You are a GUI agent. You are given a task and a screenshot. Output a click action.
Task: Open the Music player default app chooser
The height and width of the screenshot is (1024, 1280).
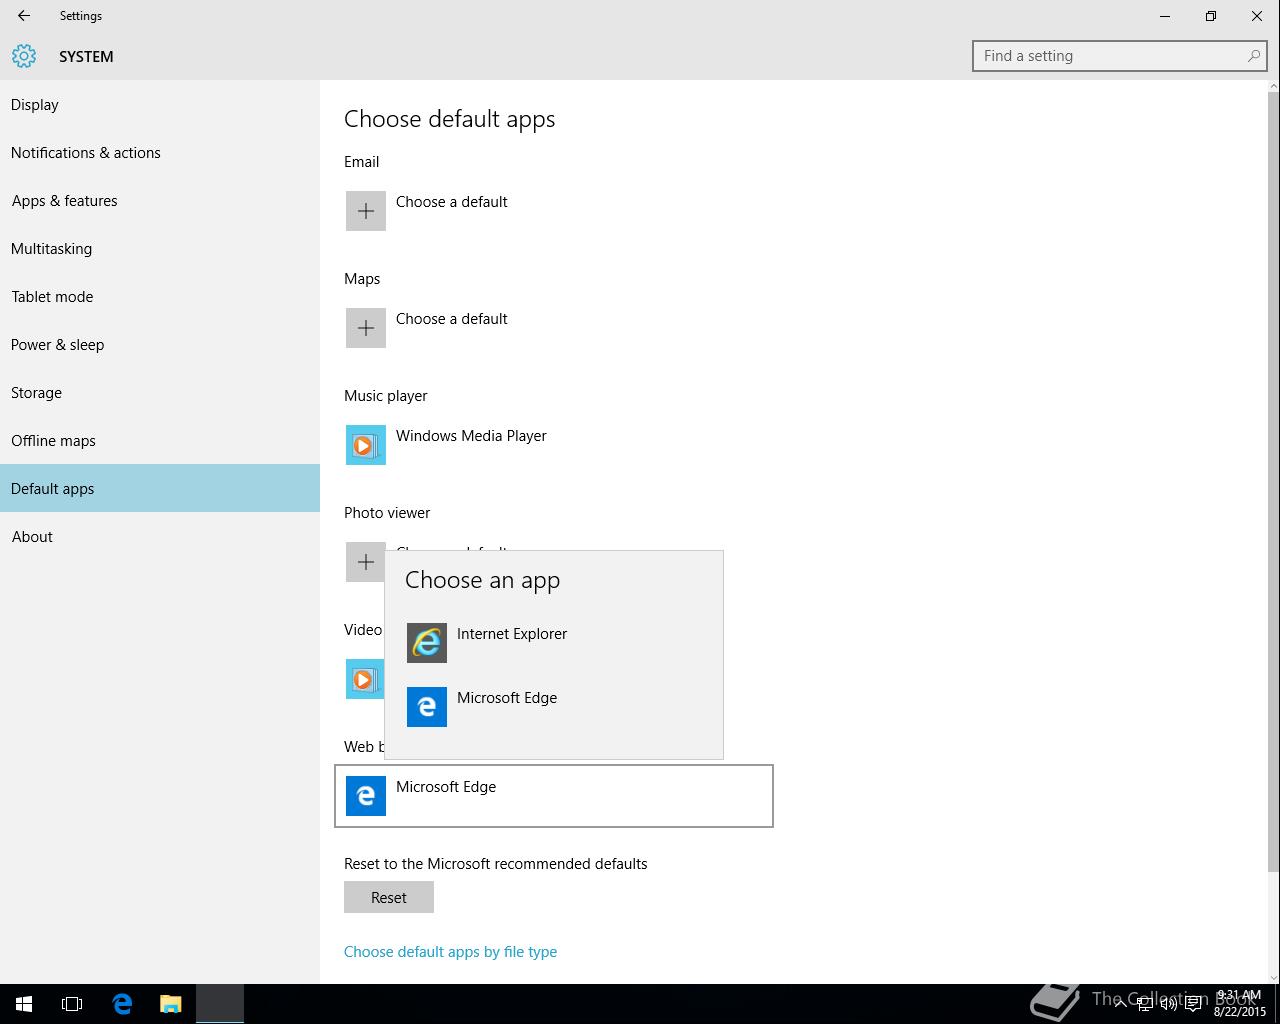click(471, 436)
